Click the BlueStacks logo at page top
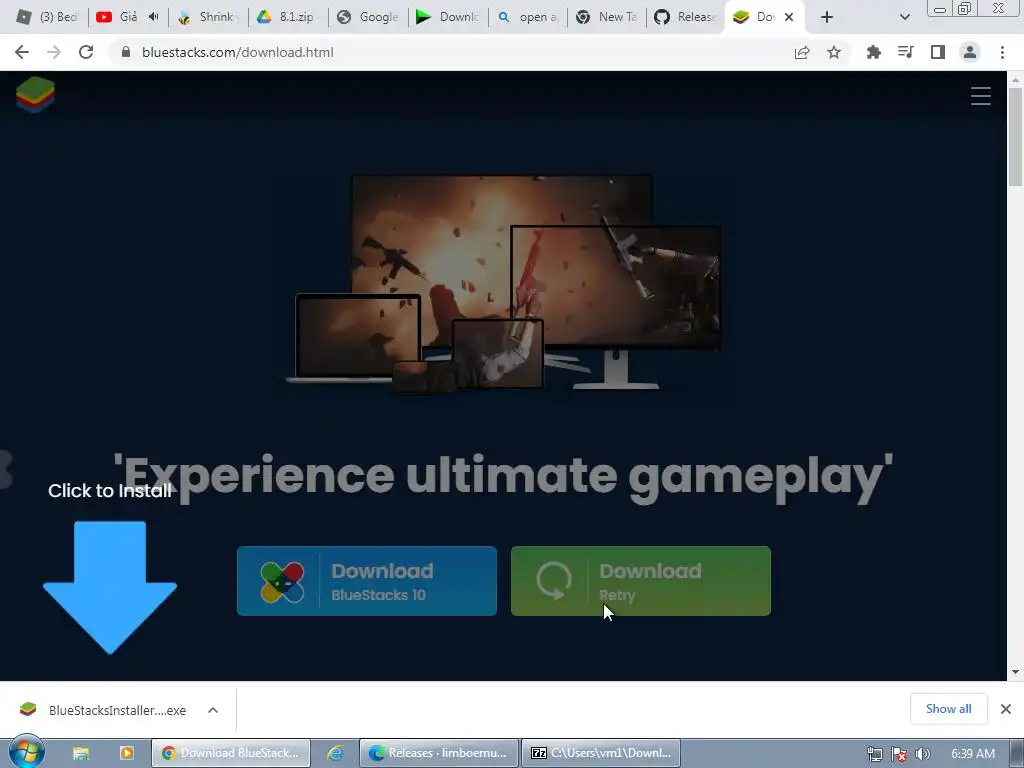Image resolution: width=1024 pixels, height=768 pixels. point(35,94)
